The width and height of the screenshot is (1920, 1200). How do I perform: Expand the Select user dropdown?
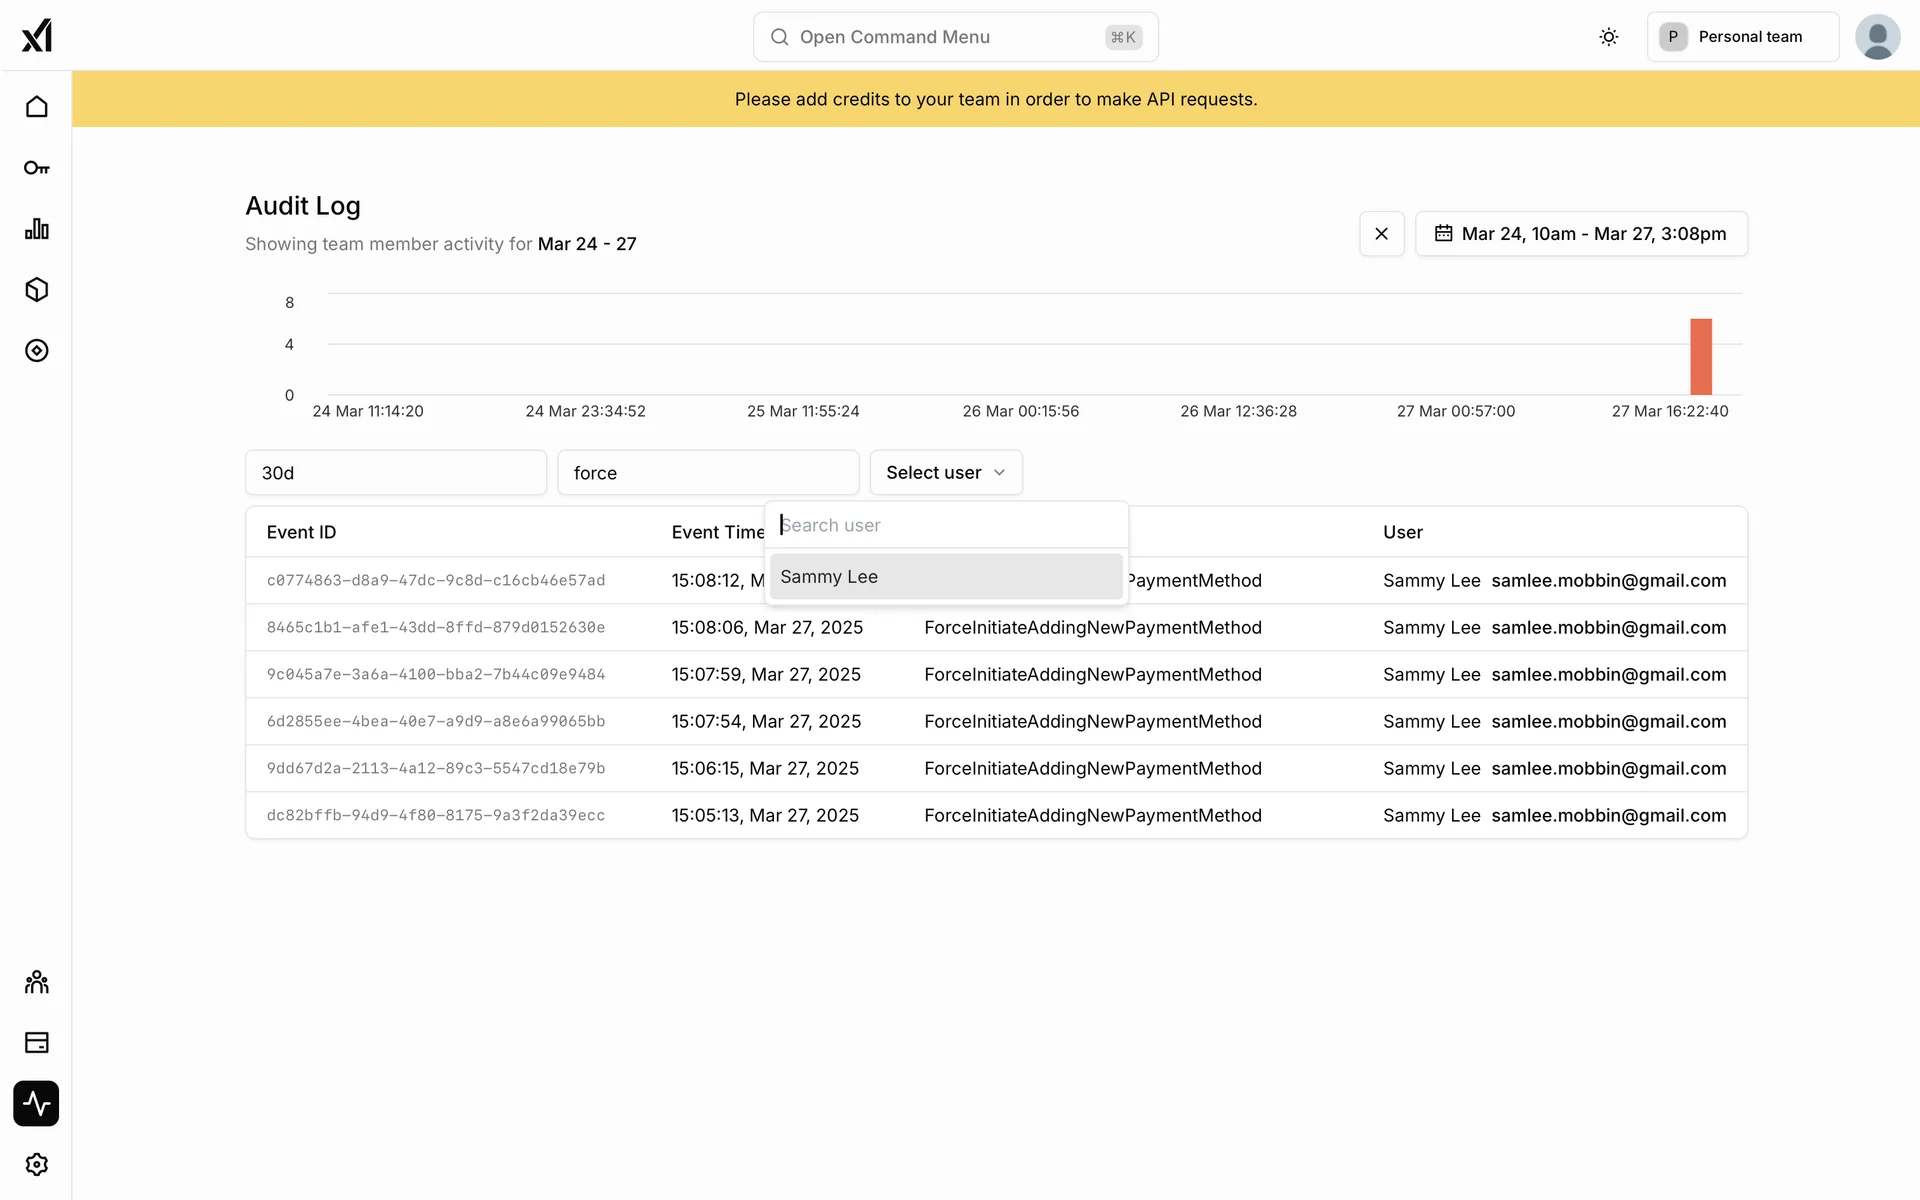(945, 473)
